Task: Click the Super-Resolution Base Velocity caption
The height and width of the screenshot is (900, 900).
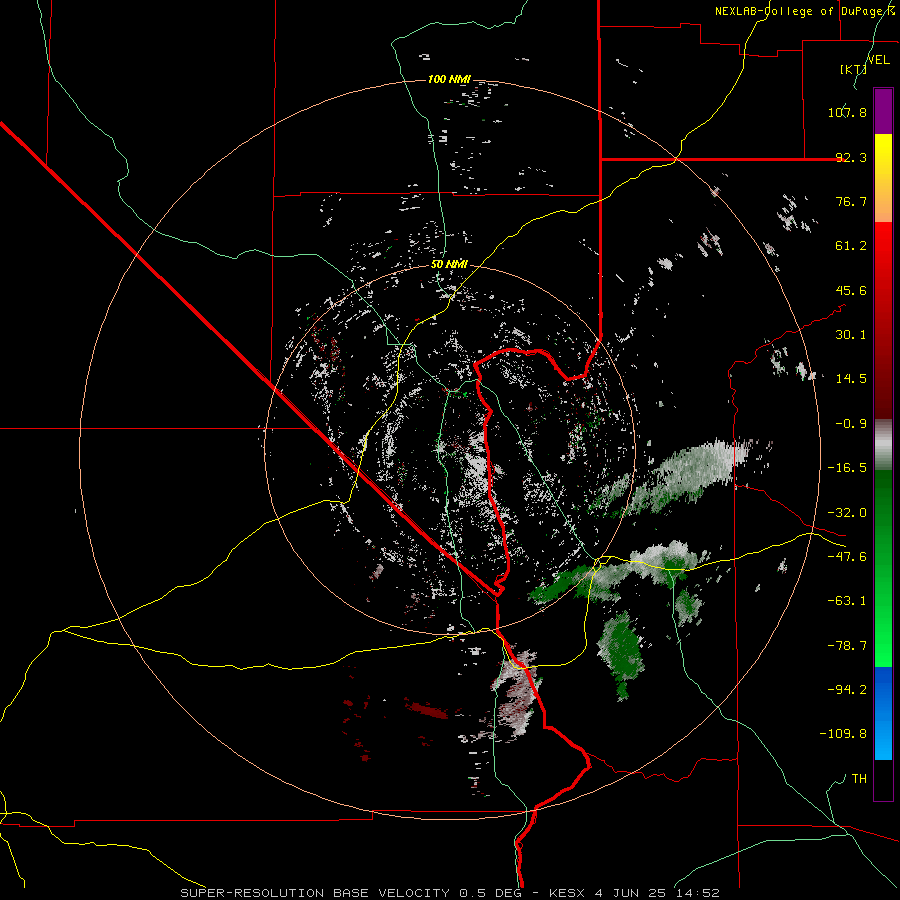Action: 449,893
